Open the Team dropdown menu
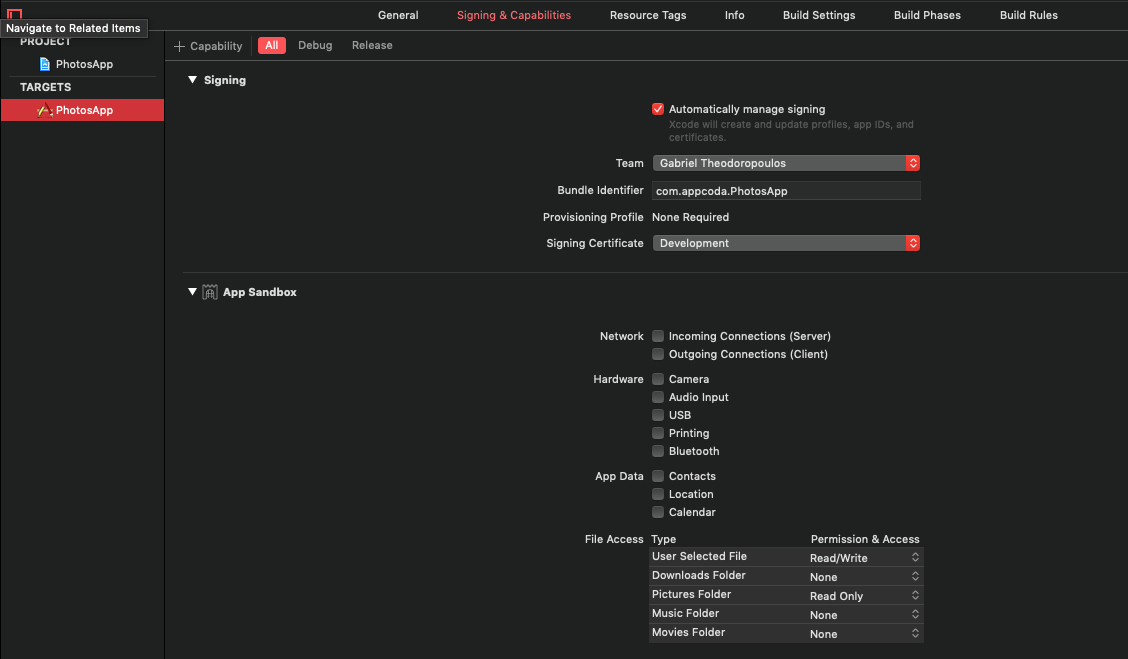 785,163
